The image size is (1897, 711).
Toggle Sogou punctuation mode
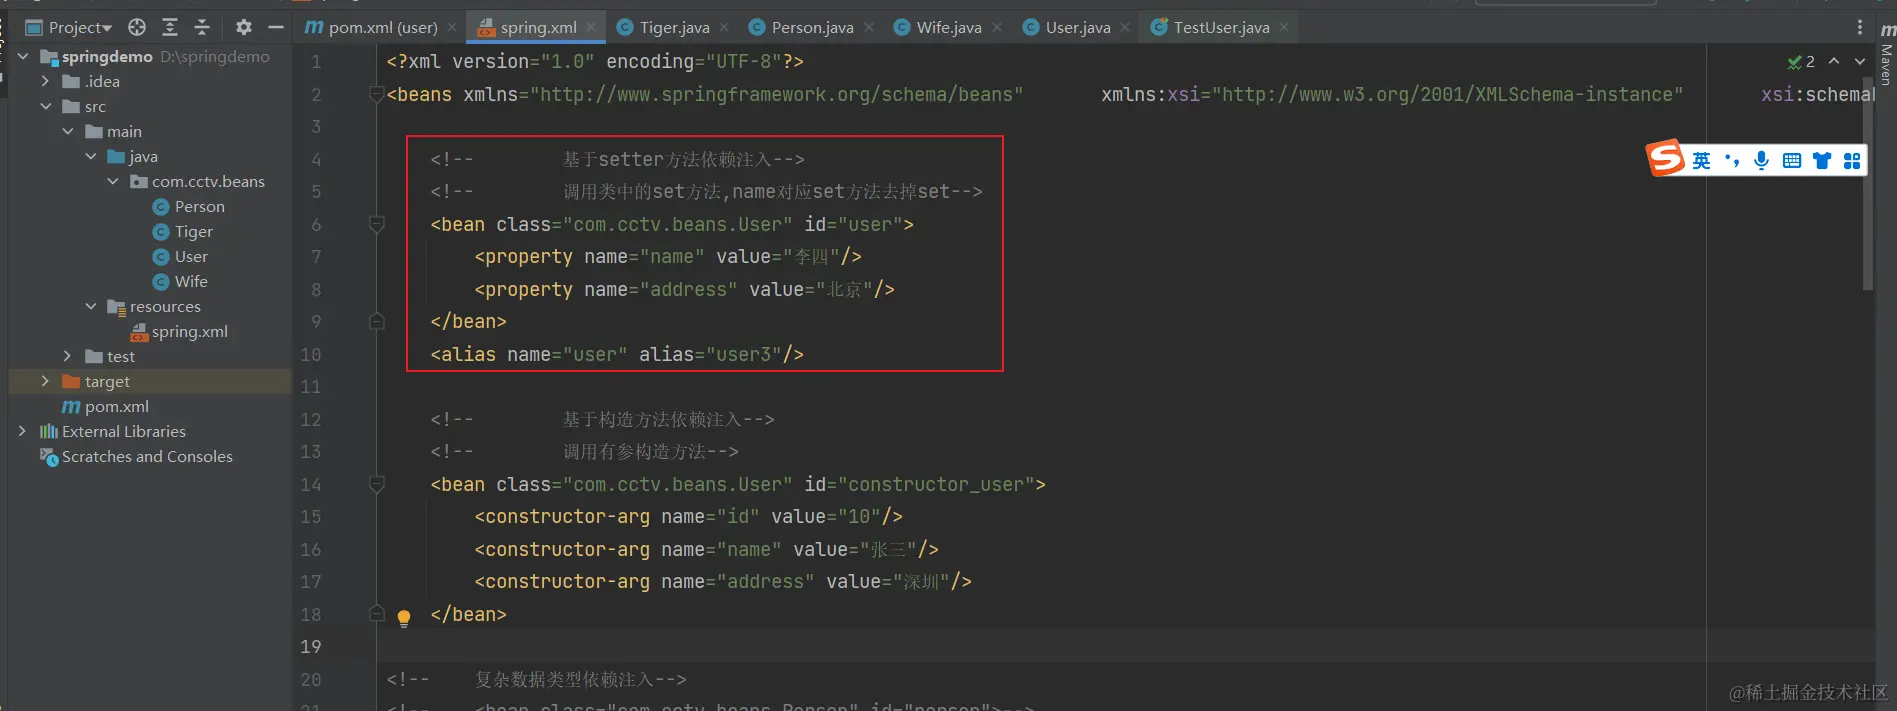tap(1732, 160)
